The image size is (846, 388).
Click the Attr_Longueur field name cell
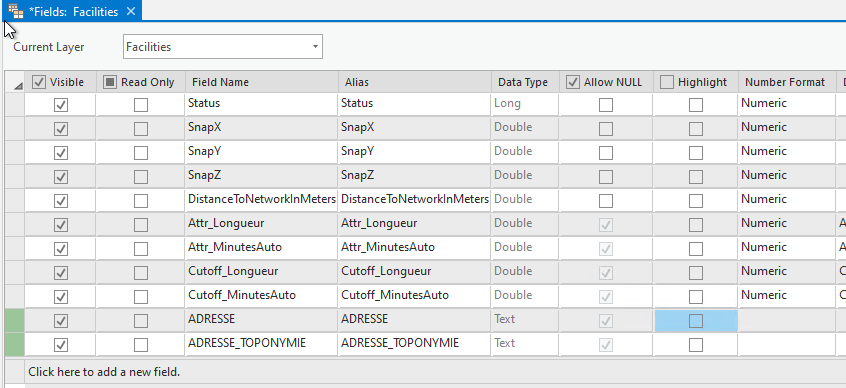261,223
